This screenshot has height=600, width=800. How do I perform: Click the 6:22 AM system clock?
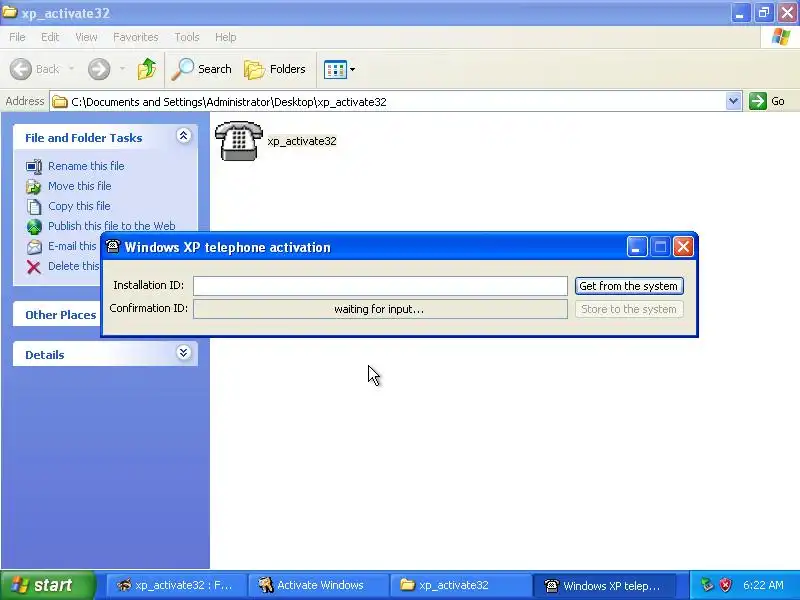[763, 585]
